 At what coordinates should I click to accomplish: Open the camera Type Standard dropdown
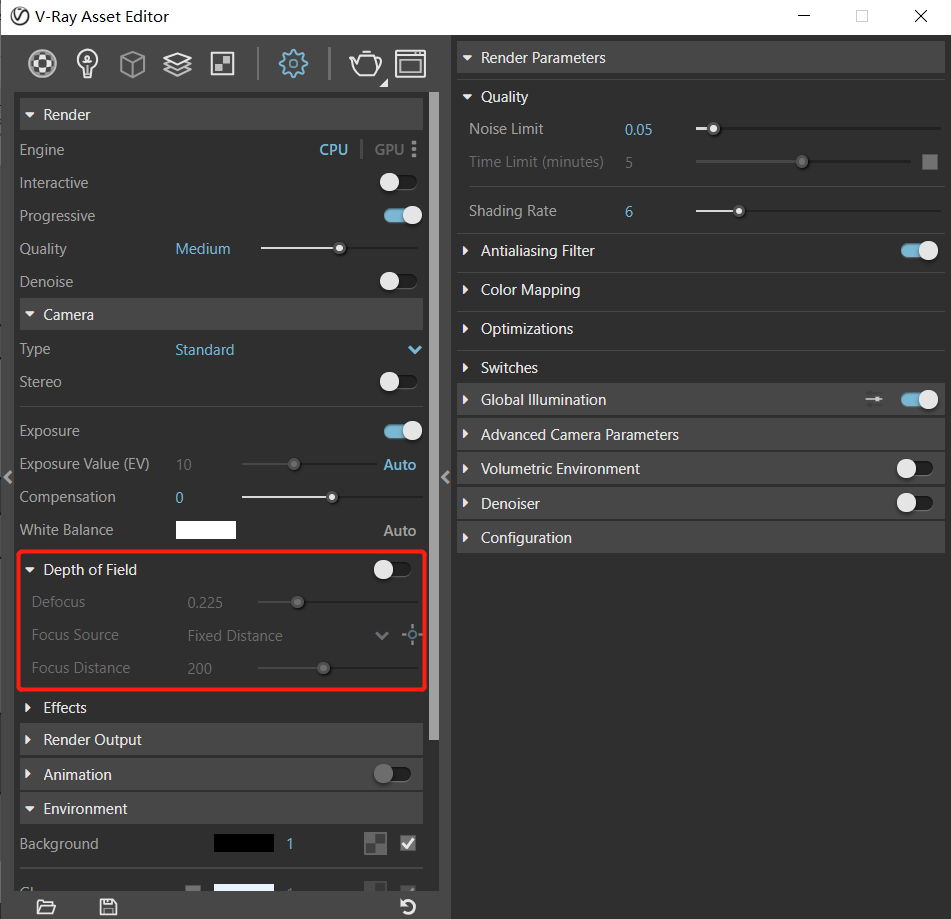pos(297,349)
